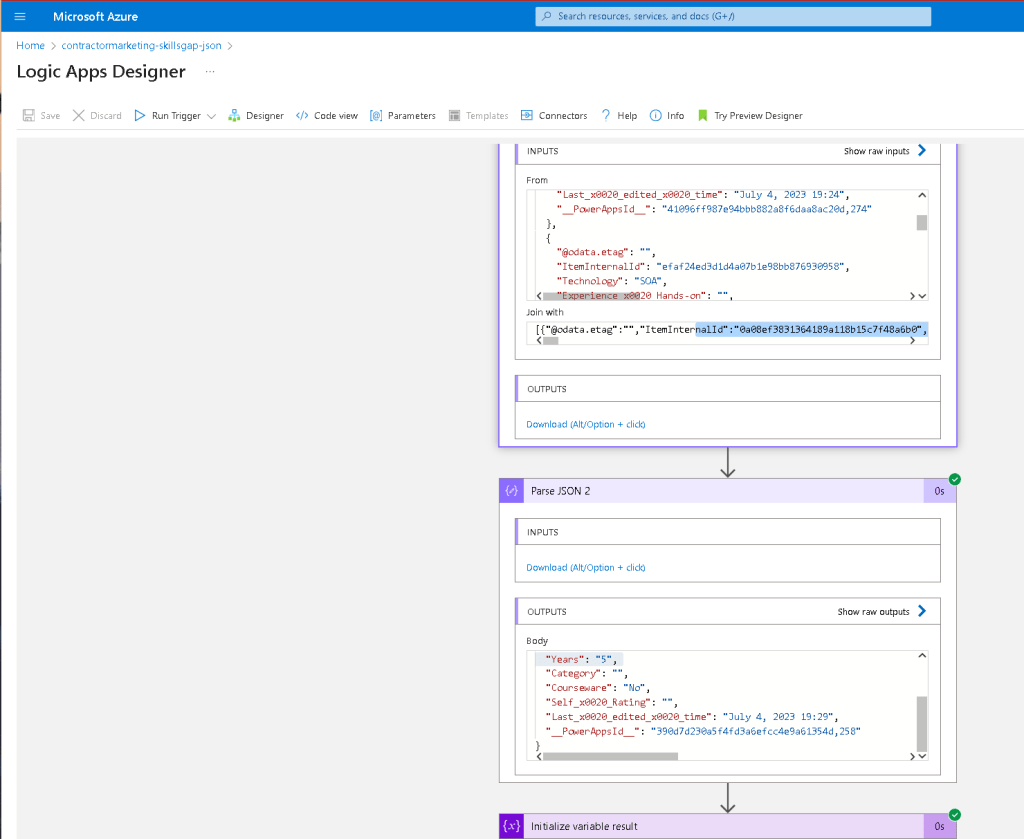This screenshot has width=1024, height=839.
Task: Click up arrow in Body box scrollbar
Action: coord(922,656)
